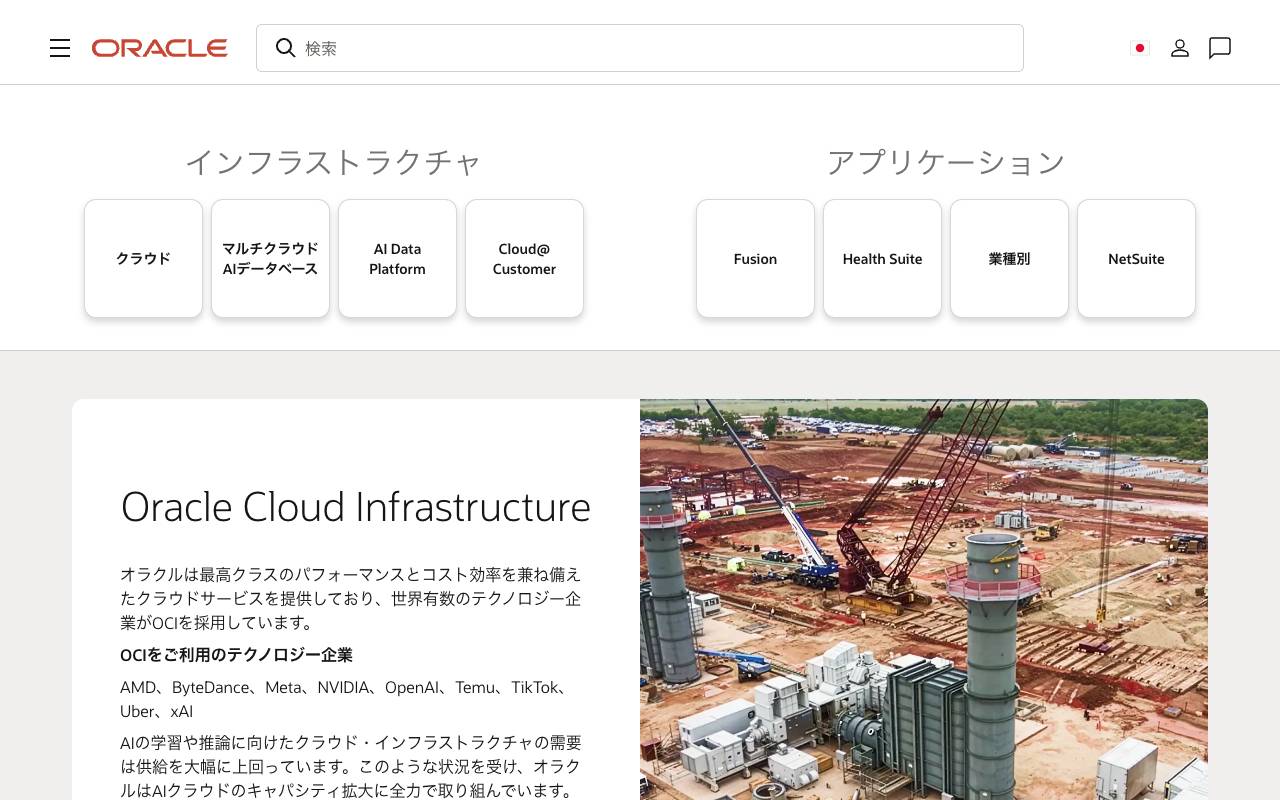
Task: Click the アプリケーション section heading
Action: pyautogui.click(x=945, y=161)
